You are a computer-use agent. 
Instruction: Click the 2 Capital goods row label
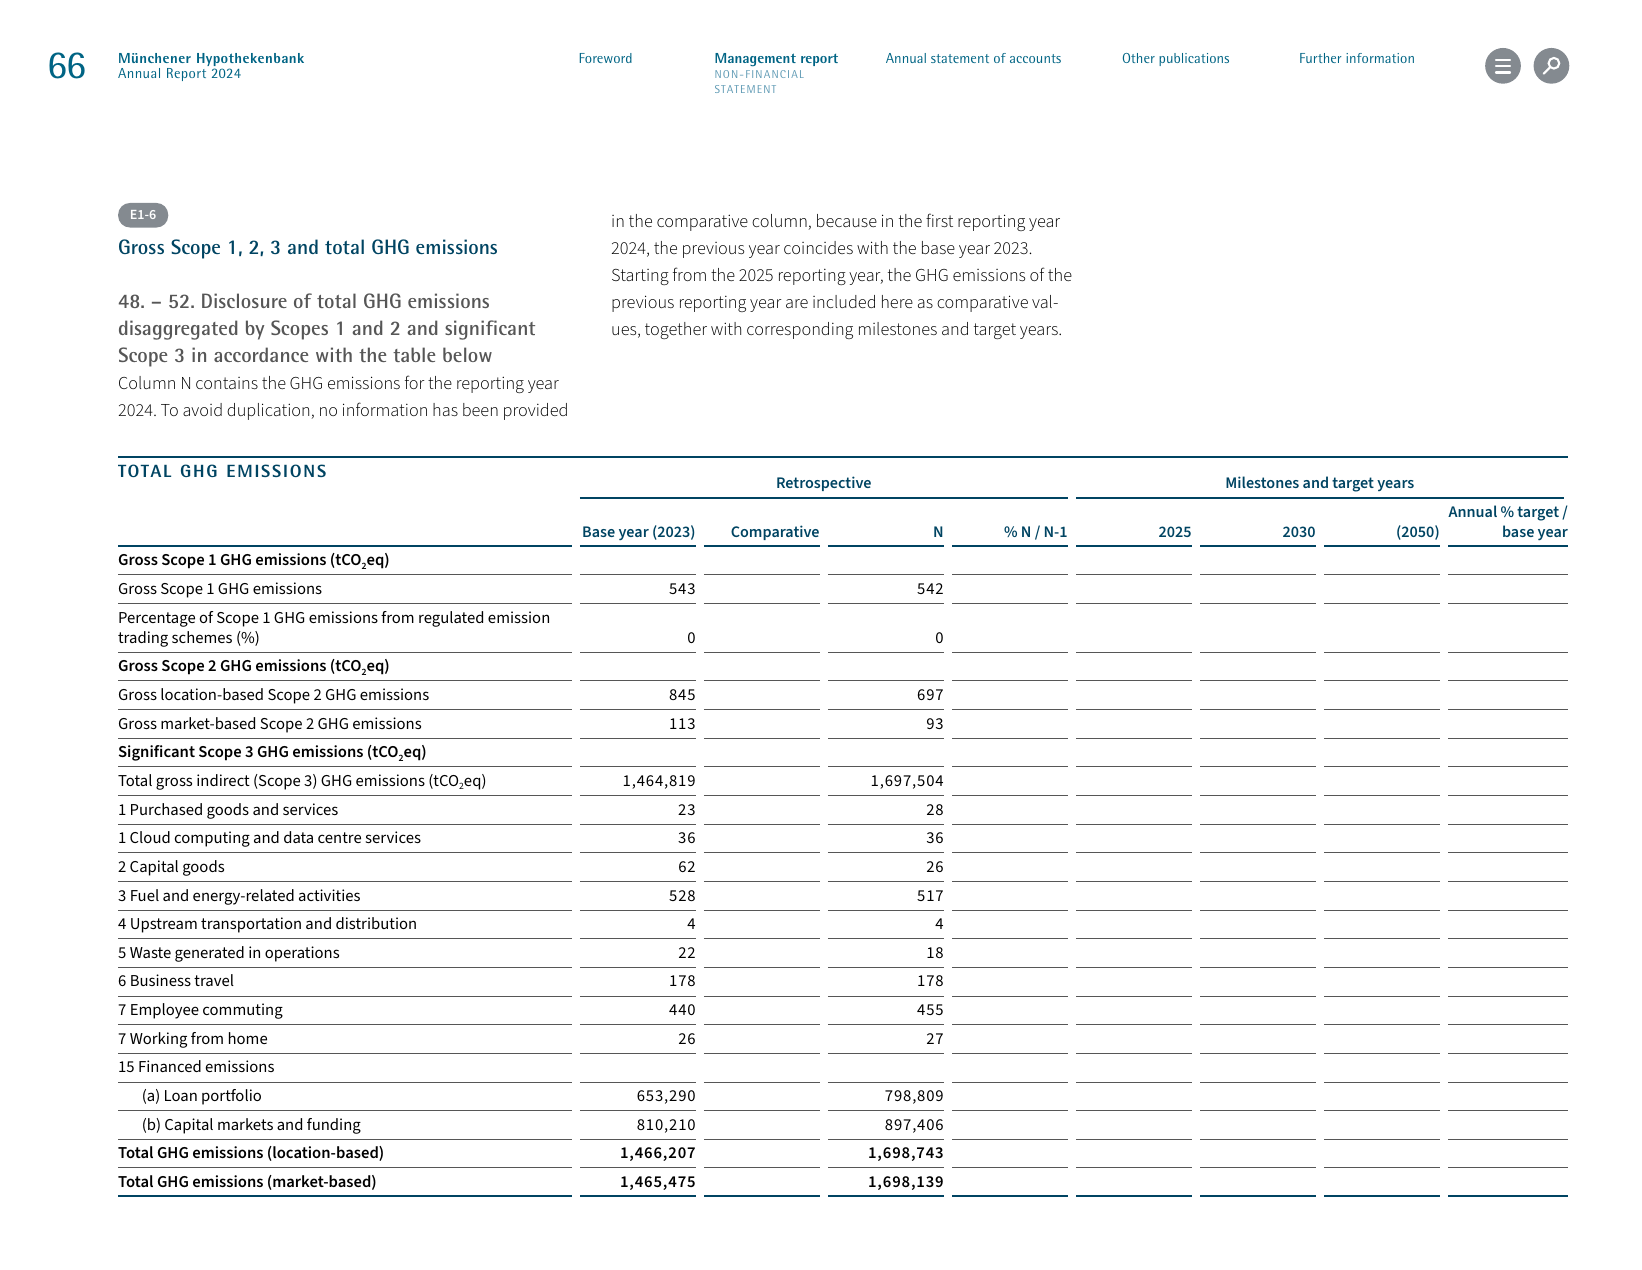[171, 867]
